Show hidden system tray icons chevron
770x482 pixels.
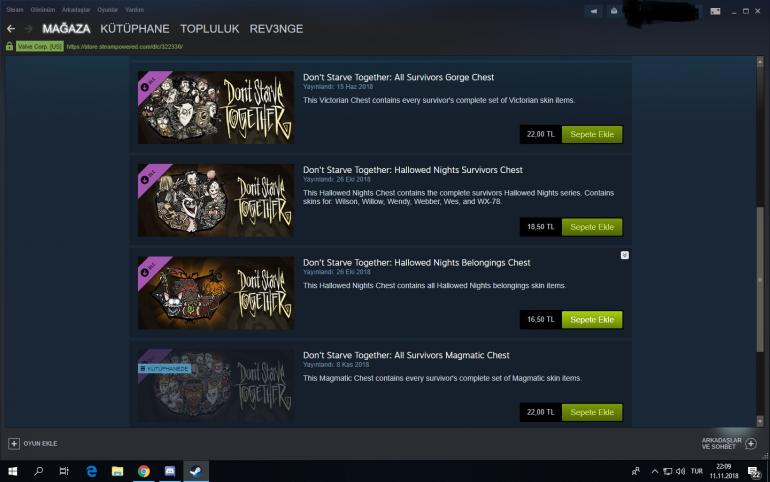655,471
